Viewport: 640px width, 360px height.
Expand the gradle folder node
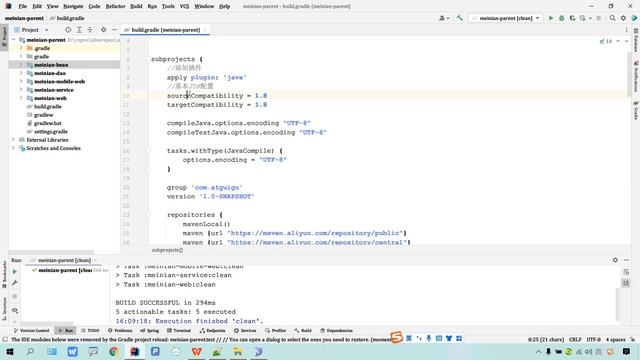21,56
